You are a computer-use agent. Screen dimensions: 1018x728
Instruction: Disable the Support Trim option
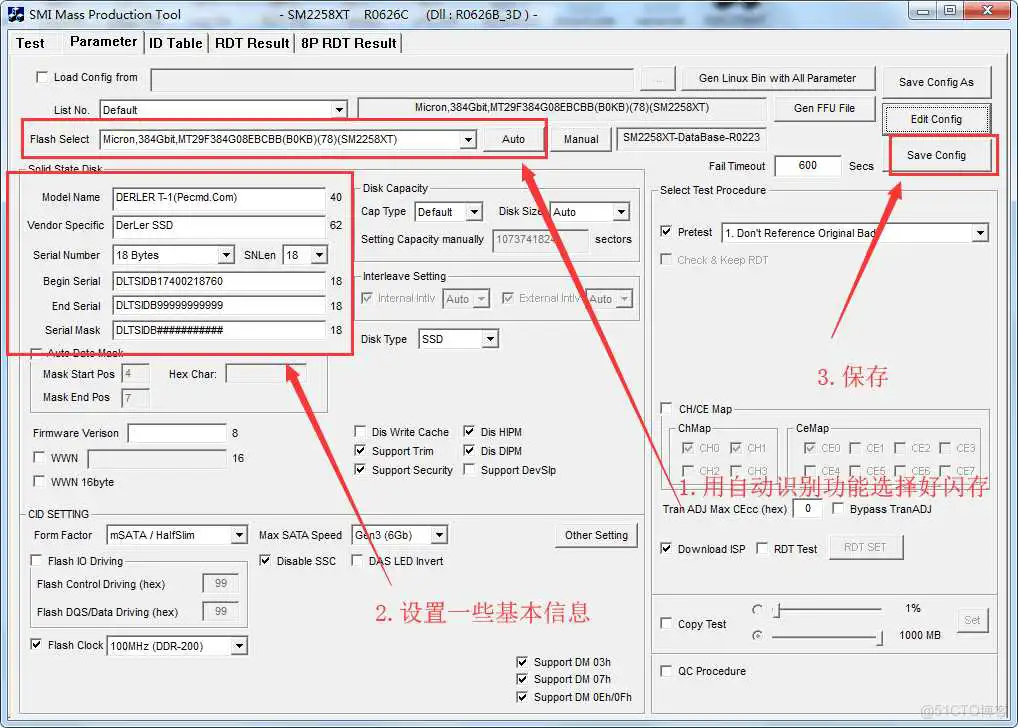[360, 450]
